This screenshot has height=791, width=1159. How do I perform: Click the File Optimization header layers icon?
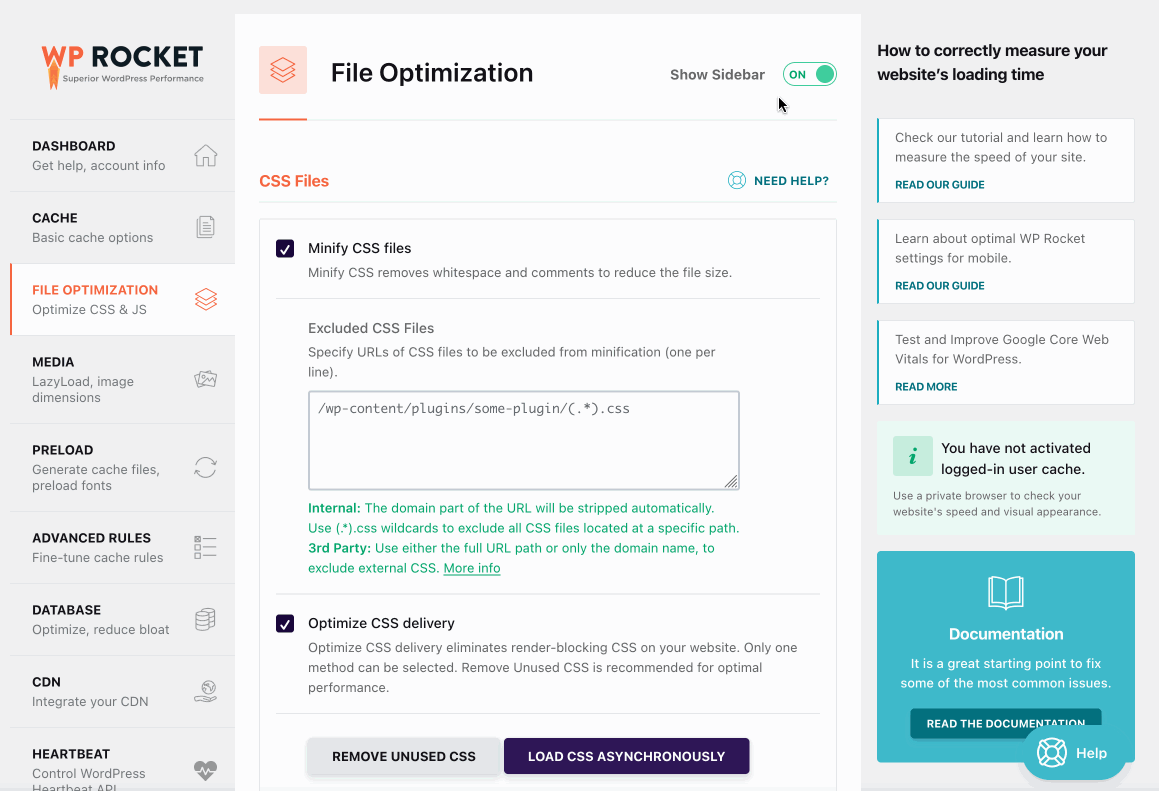tap(282, 70)
